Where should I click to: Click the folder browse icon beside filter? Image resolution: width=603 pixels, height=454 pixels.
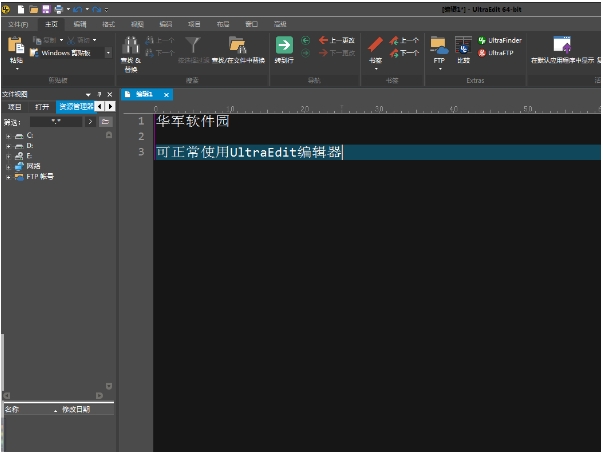click(105, 122)
